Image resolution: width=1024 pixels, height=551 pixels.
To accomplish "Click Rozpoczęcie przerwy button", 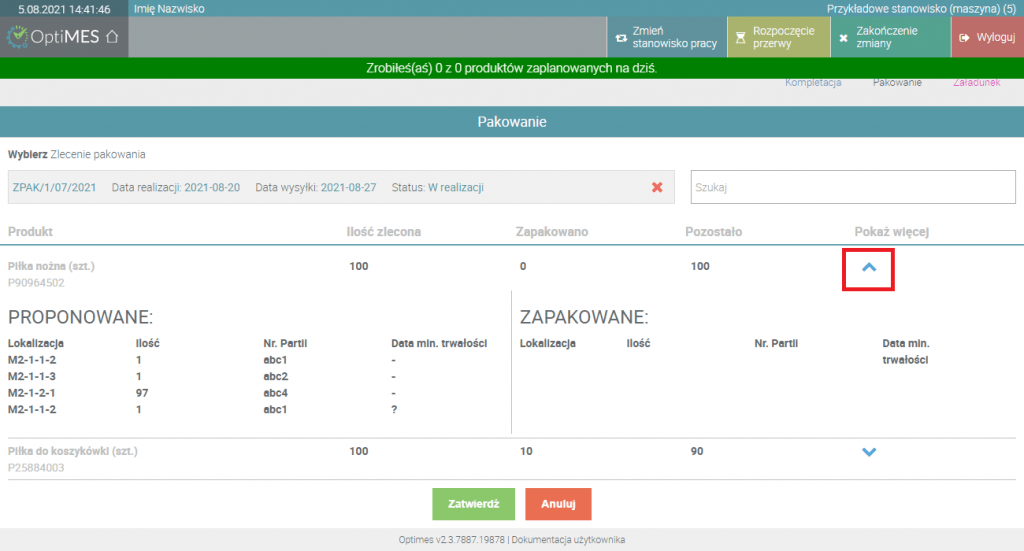I will [x=779, y=37].
